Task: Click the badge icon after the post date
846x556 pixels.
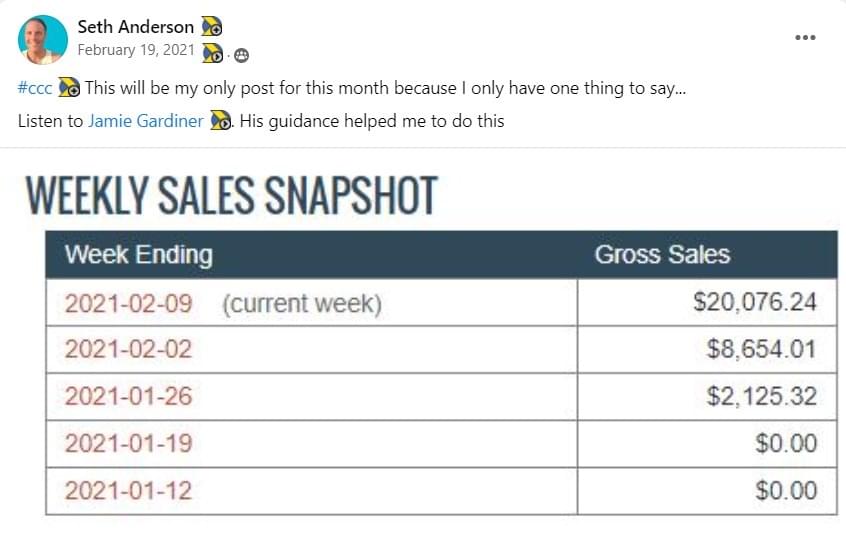Action: [x=213, y=53]
